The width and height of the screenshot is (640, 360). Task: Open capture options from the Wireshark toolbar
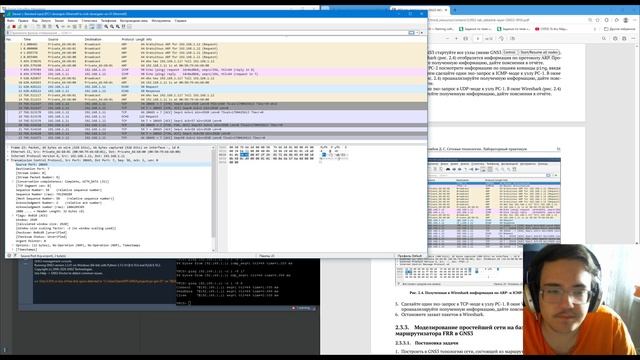point(25,26)
